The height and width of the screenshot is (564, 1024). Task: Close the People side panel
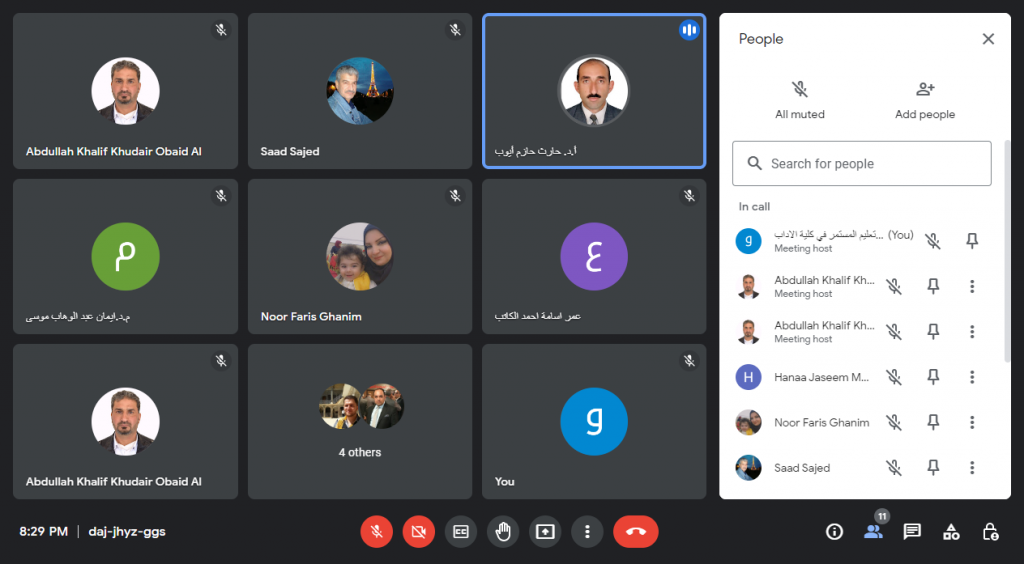tap(988, 39)
